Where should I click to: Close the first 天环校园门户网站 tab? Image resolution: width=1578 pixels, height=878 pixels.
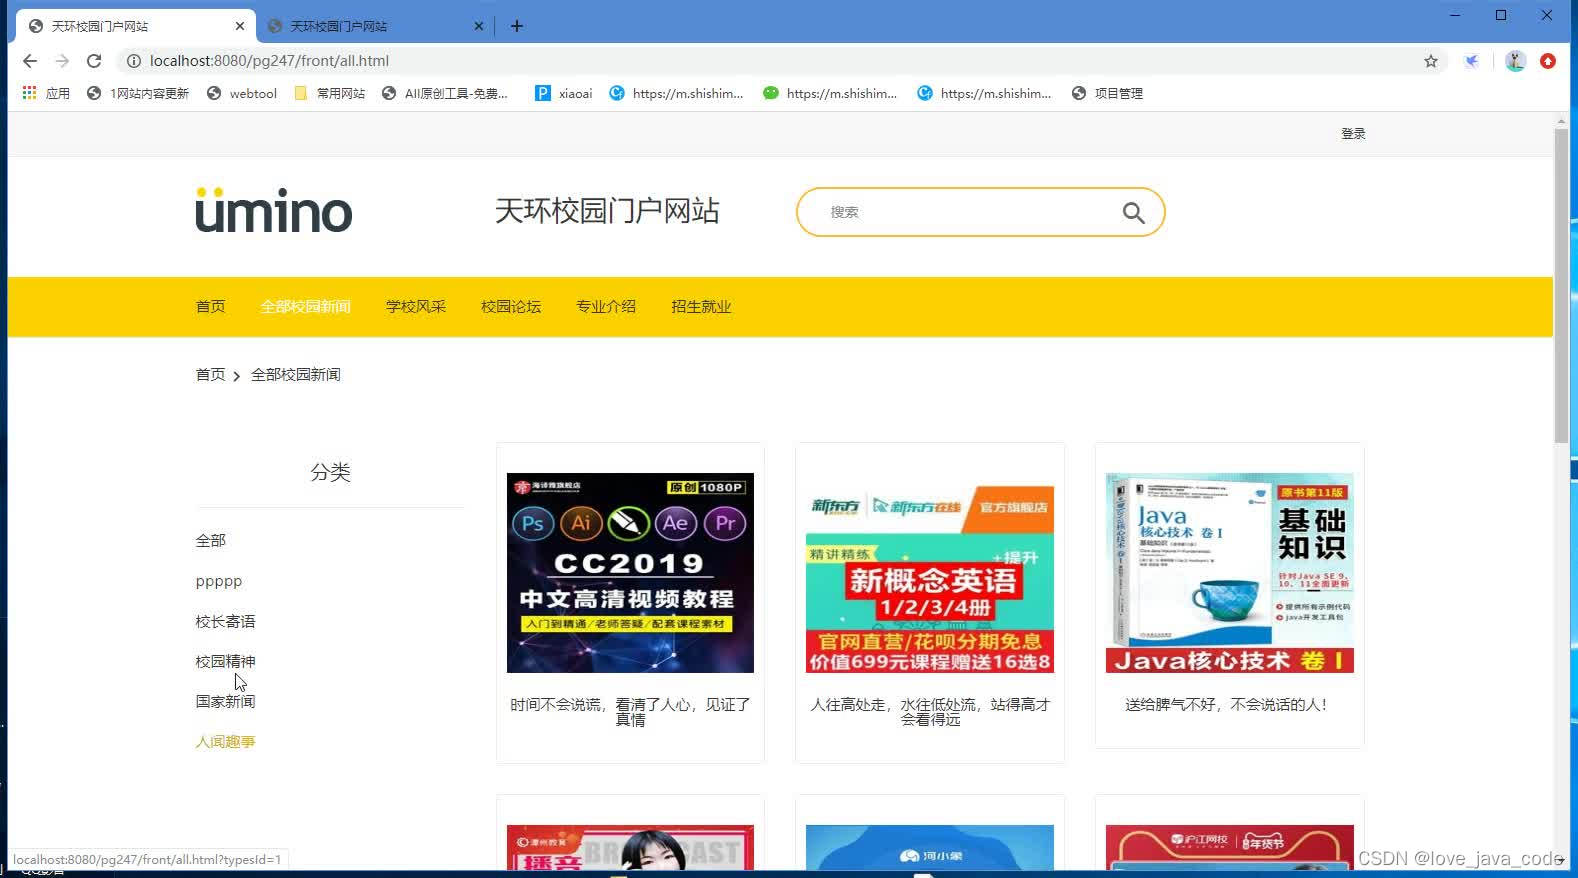[x=240, y=26]
